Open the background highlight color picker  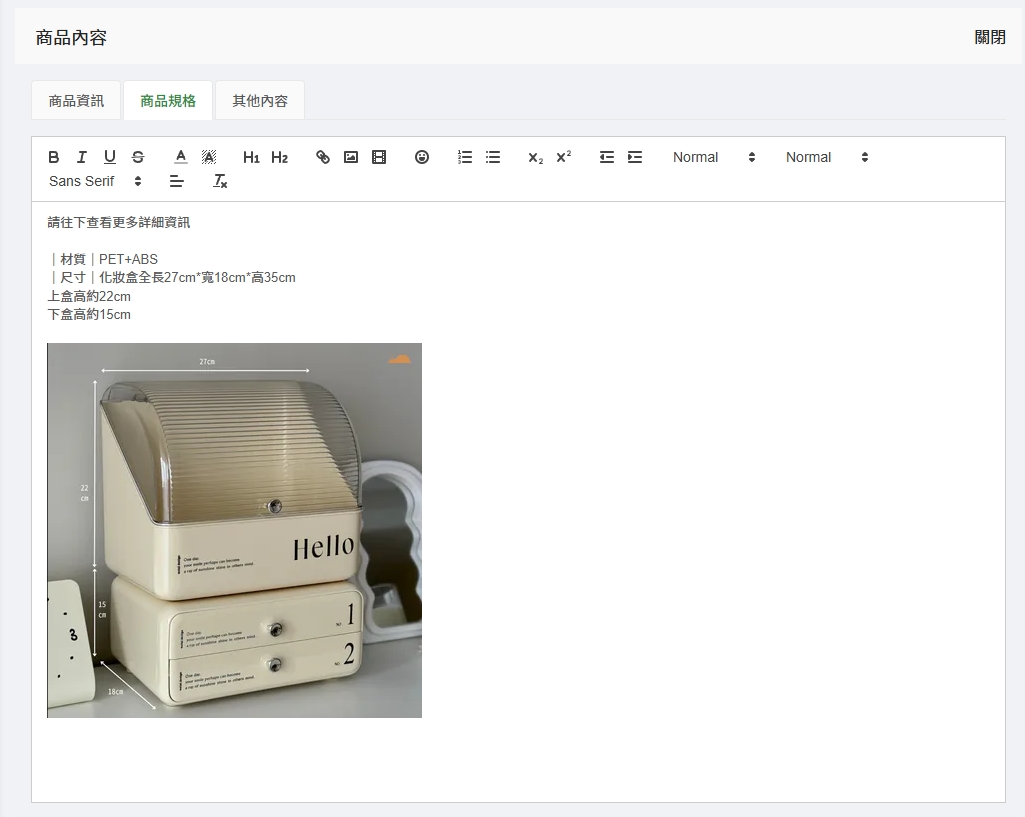pyautogui.click(x=209, y=157)
